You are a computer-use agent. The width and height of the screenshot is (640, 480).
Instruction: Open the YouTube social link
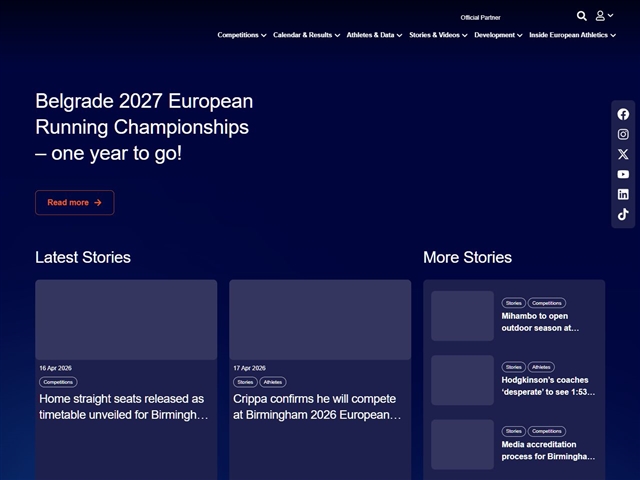[623, 174]
